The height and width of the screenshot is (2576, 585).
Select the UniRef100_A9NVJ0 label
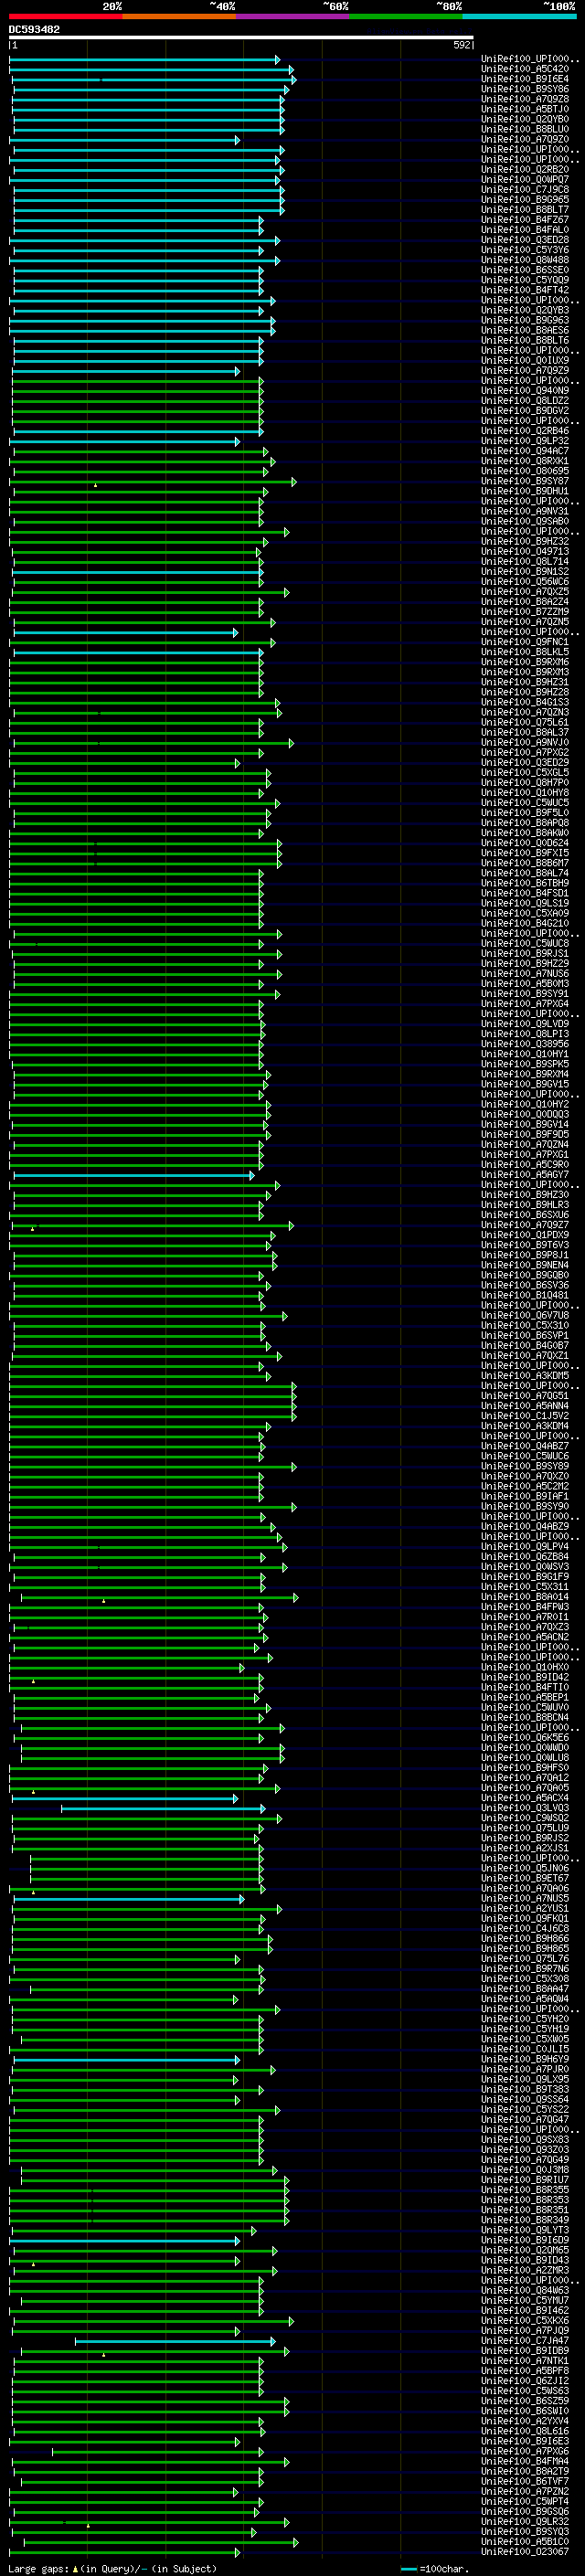pos(525,743)
